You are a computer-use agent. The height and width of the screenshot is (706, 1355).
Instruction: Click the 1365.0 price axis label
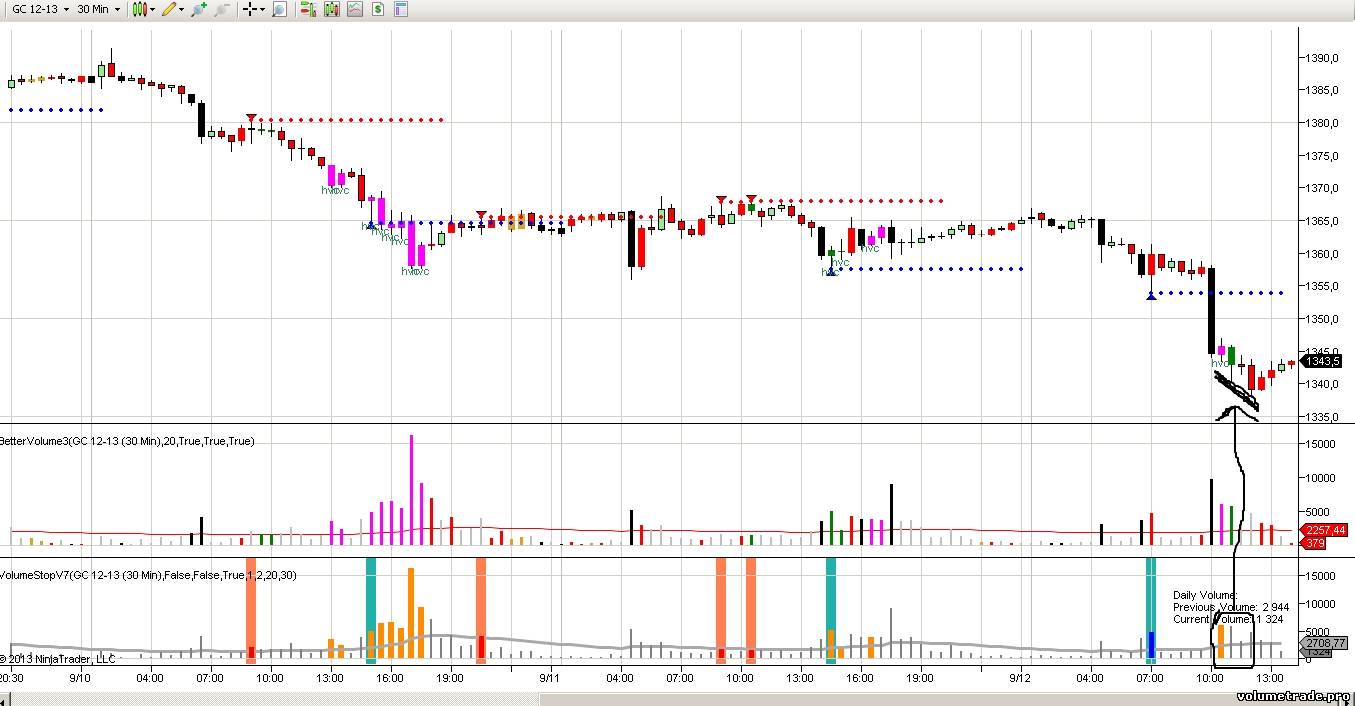tap(1324, 221)
